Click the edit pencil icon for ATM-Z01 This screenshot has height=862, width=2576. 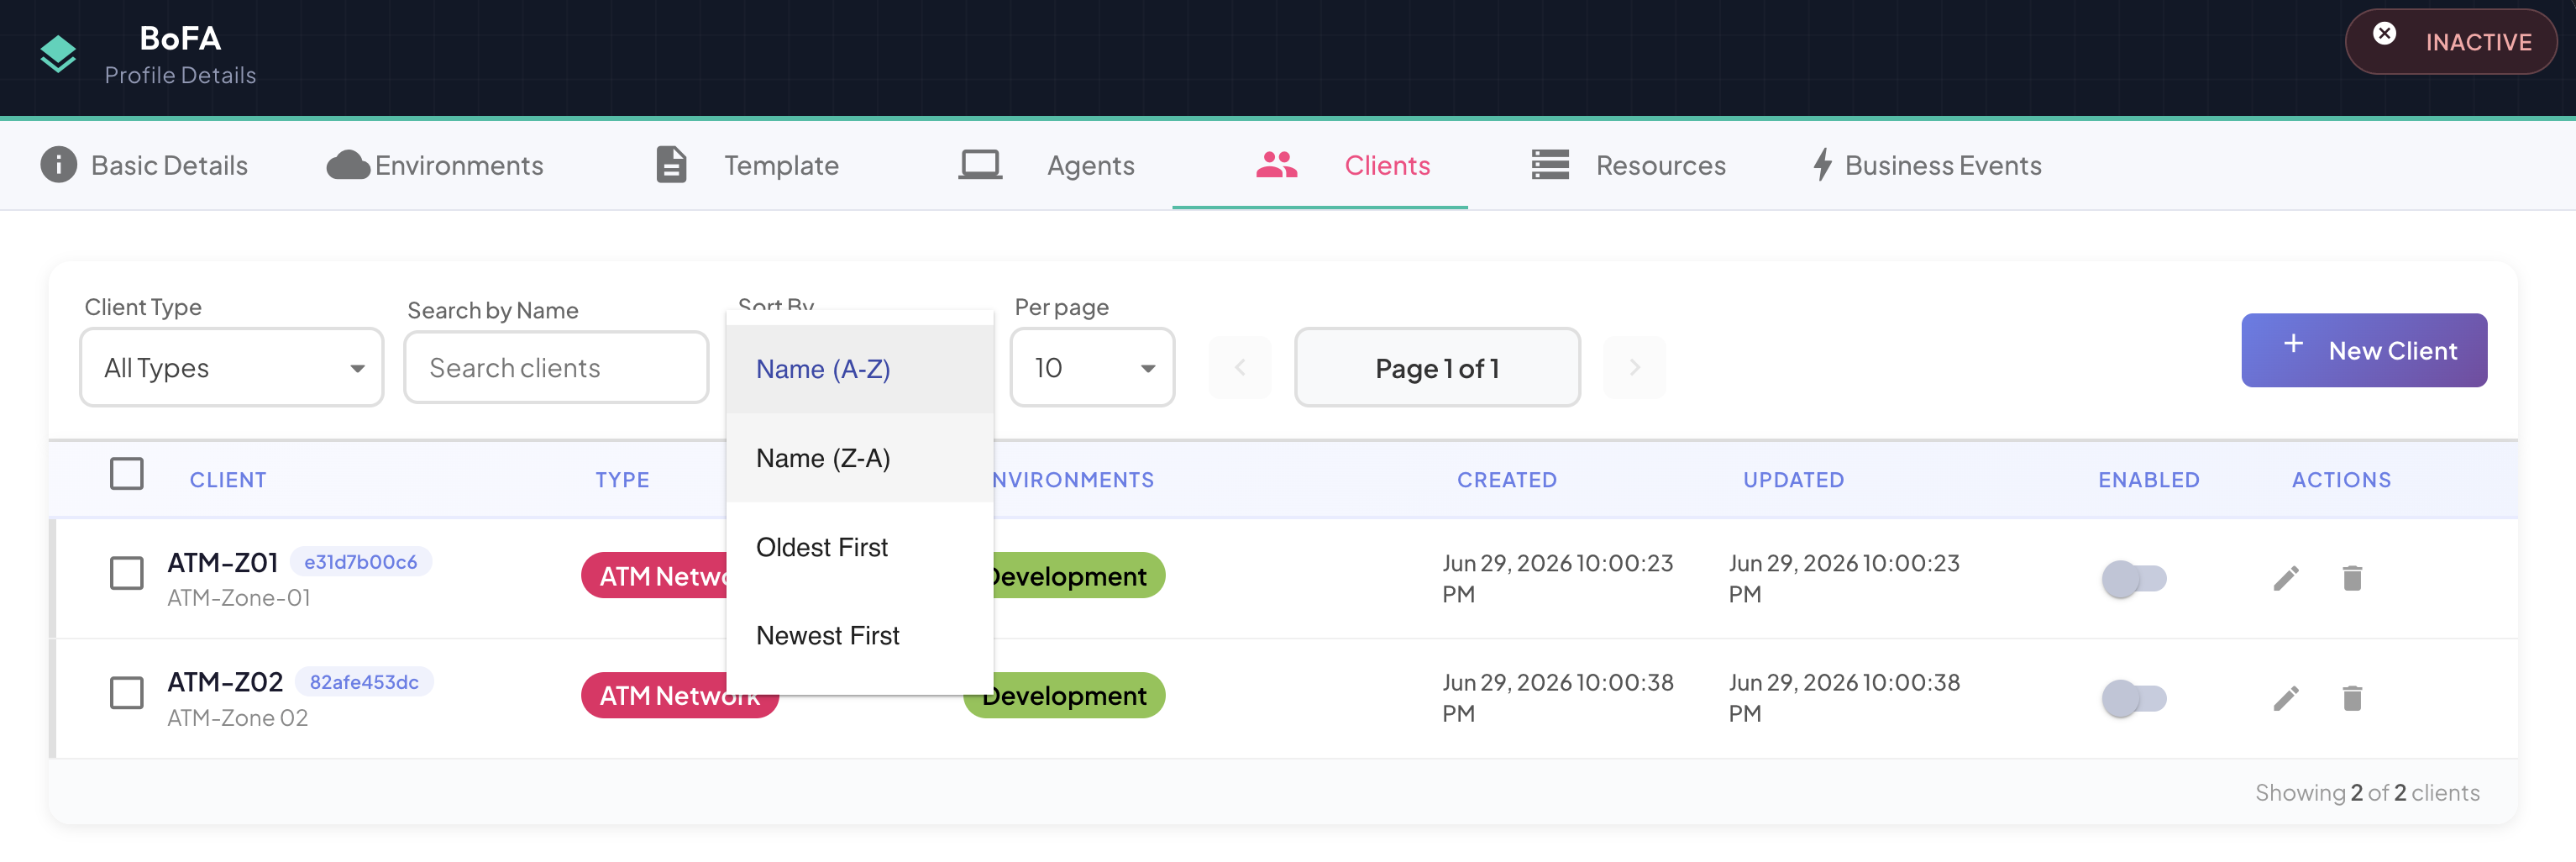point(2285,578)
